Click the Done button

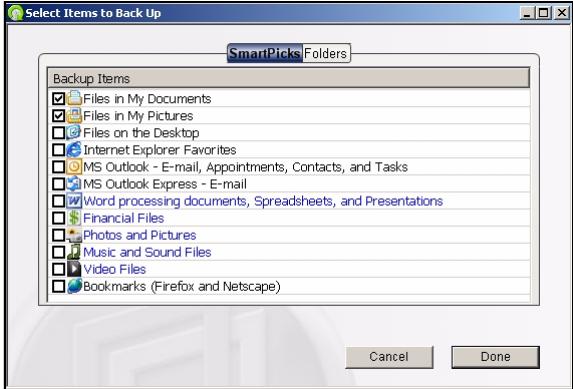(x=496, y=357)
